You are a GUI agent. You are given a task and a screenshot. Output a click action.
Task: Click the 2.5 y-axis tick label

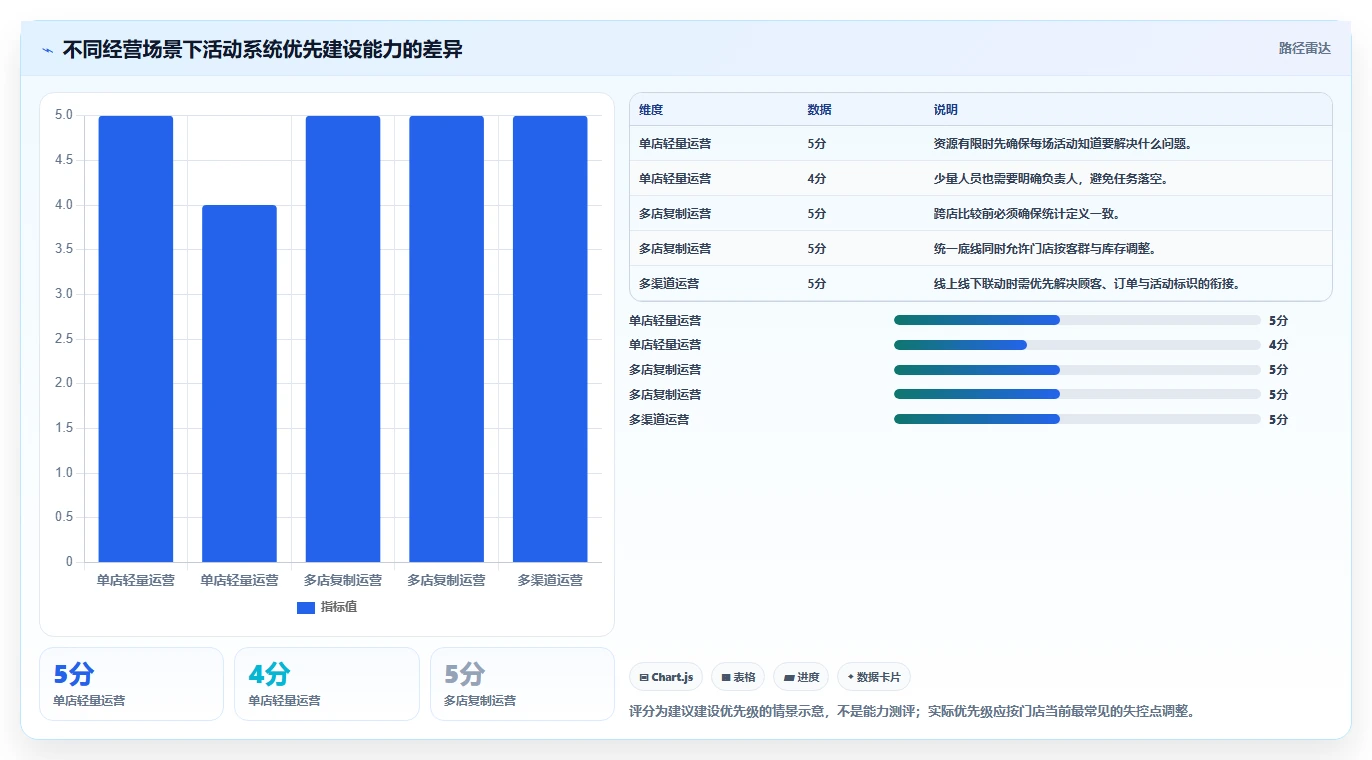(63, 339)
